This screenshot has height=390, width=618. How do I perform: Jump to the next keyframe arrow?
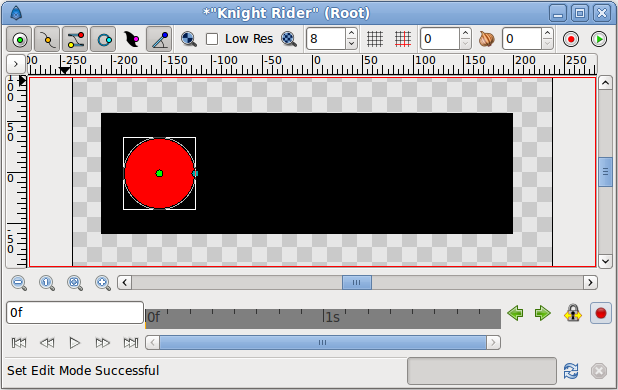coord(543,313)
